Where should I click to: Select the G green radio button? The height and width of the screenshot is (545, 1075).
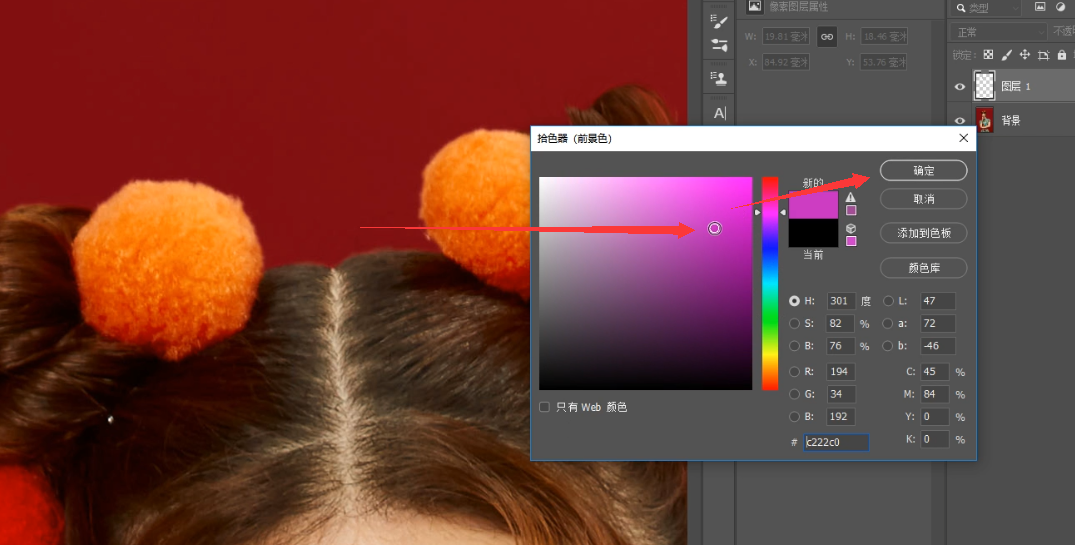click(794, 394)
